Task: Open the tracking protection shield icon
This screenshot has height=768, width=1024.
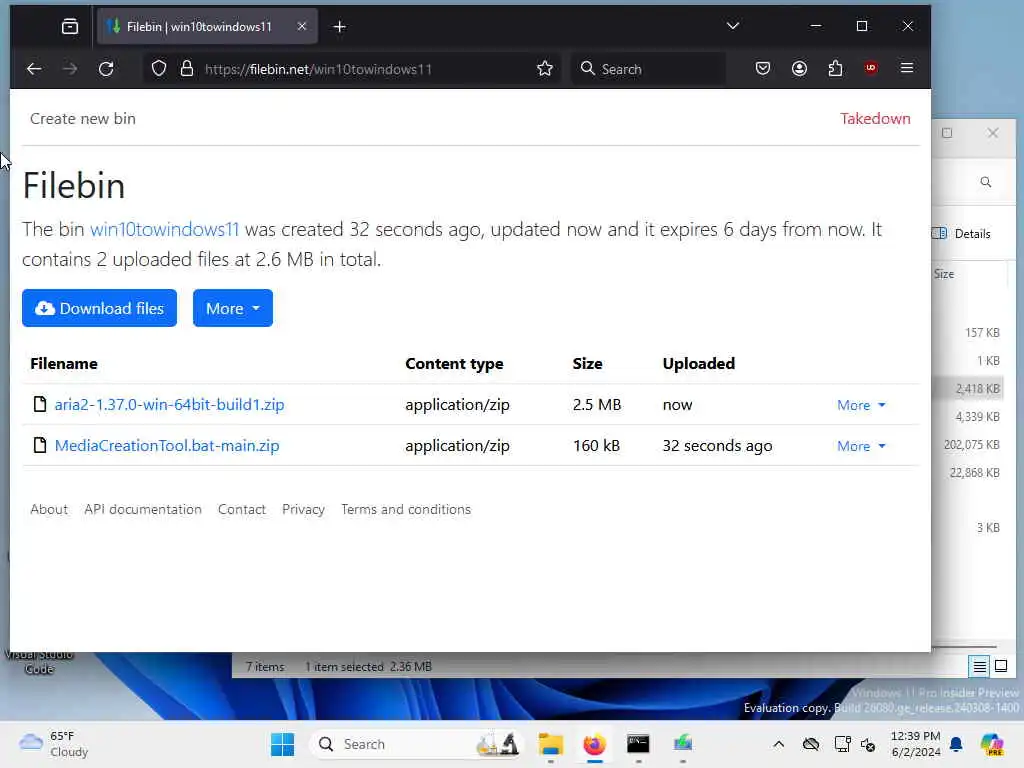Action: pos(159,69)
